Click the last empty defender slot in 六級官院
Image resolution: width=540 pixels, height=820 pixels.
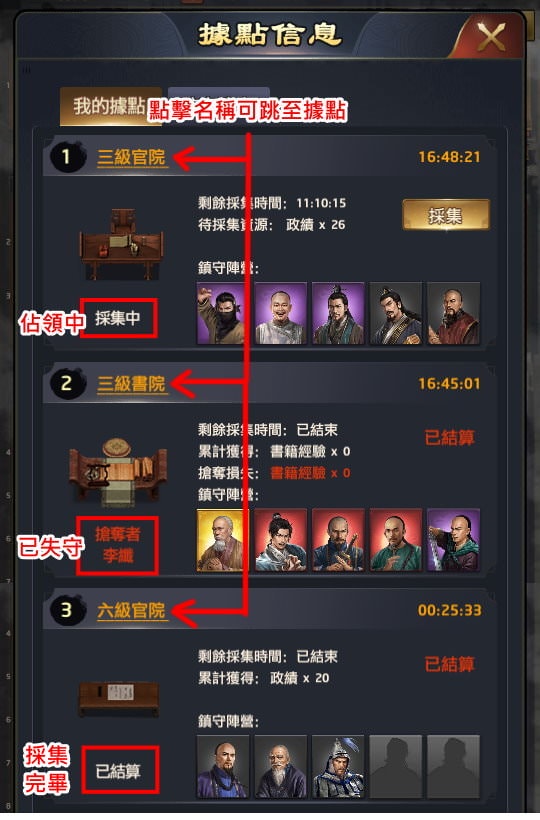tap(453, 766)
